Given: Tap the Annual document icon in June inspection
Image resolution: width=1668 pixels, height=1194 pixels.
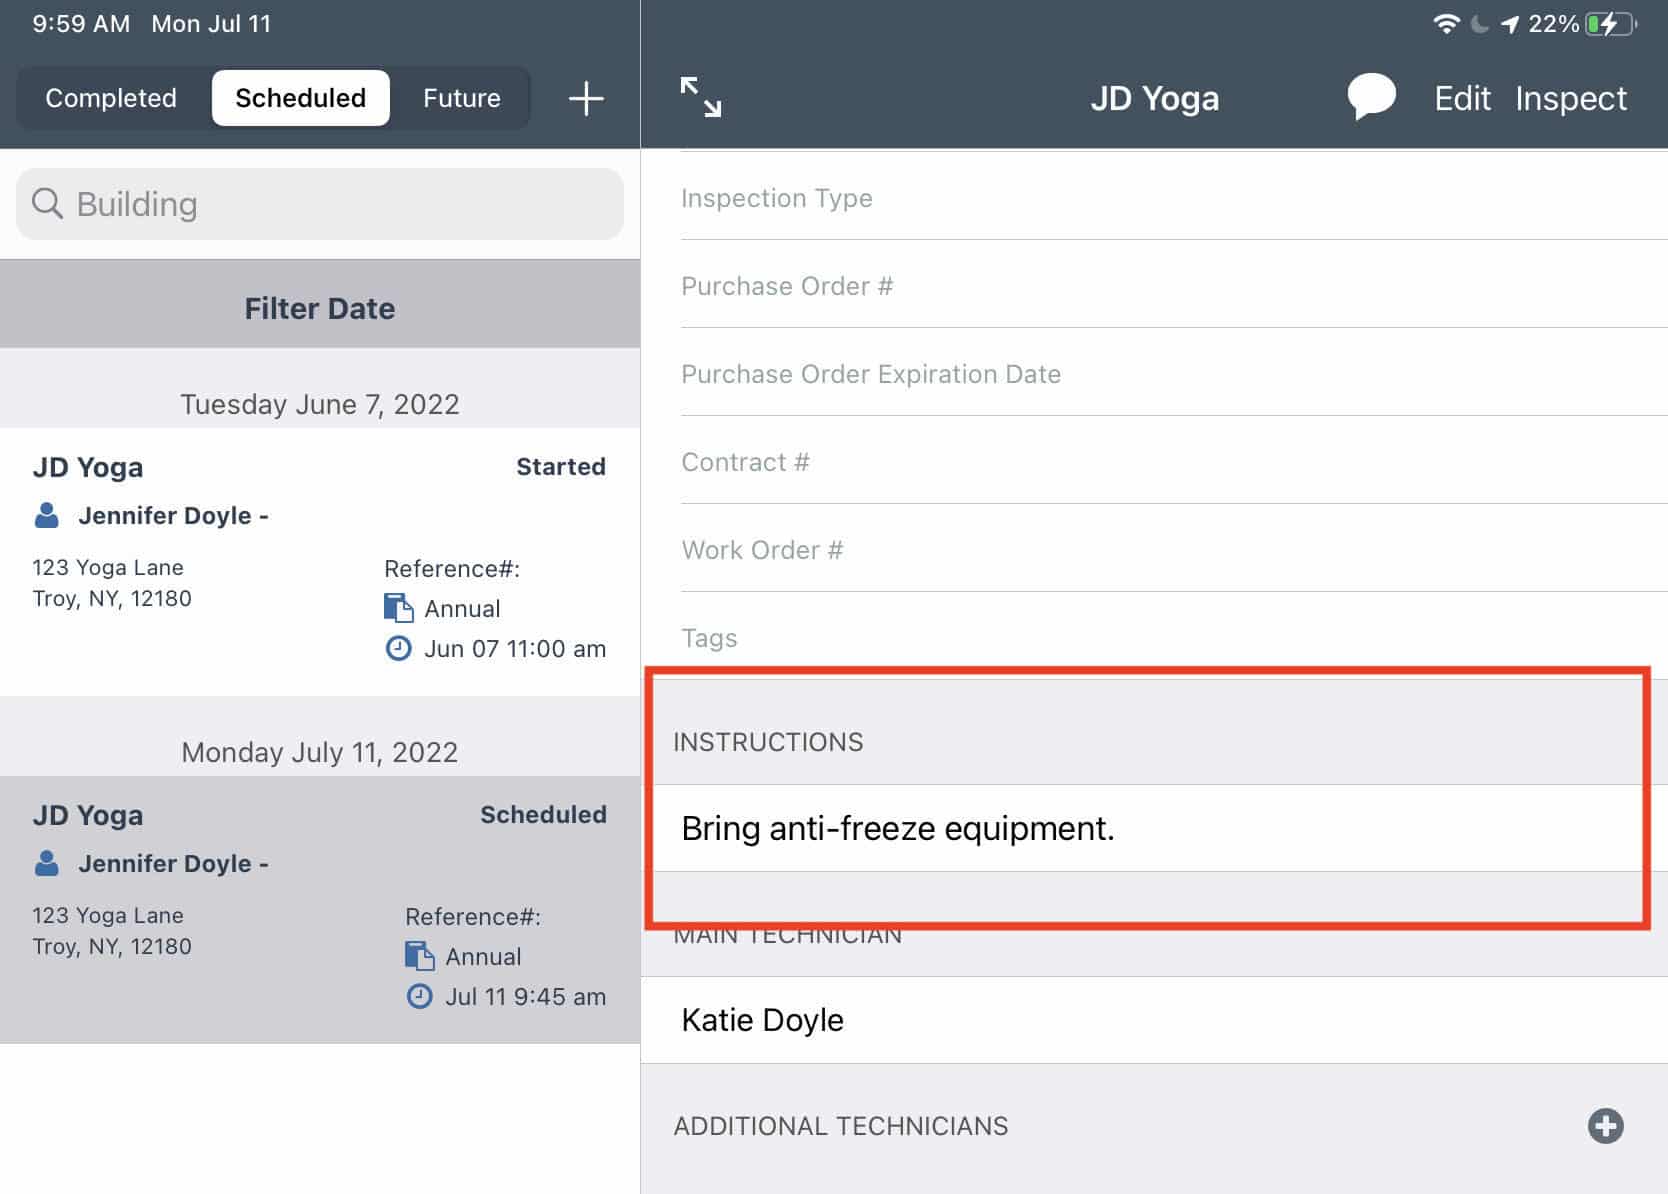Looking at the screenshot, I should (398, 608).
